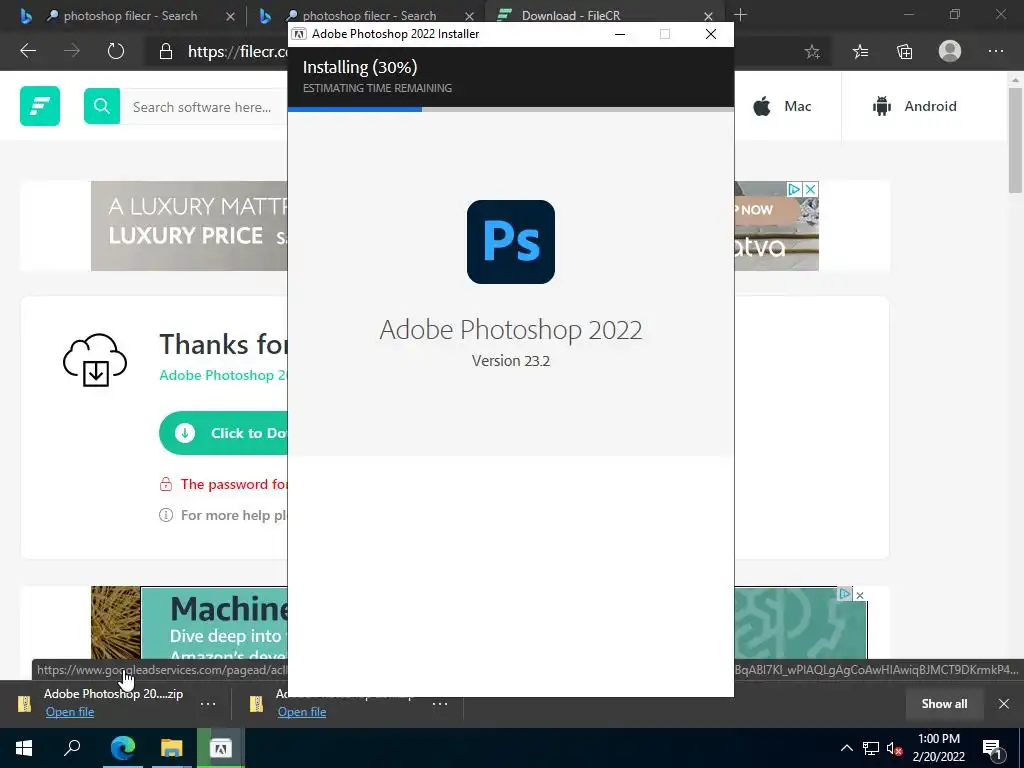Click the padlock site info icon

pyautogui.click(x=166, y=52)
